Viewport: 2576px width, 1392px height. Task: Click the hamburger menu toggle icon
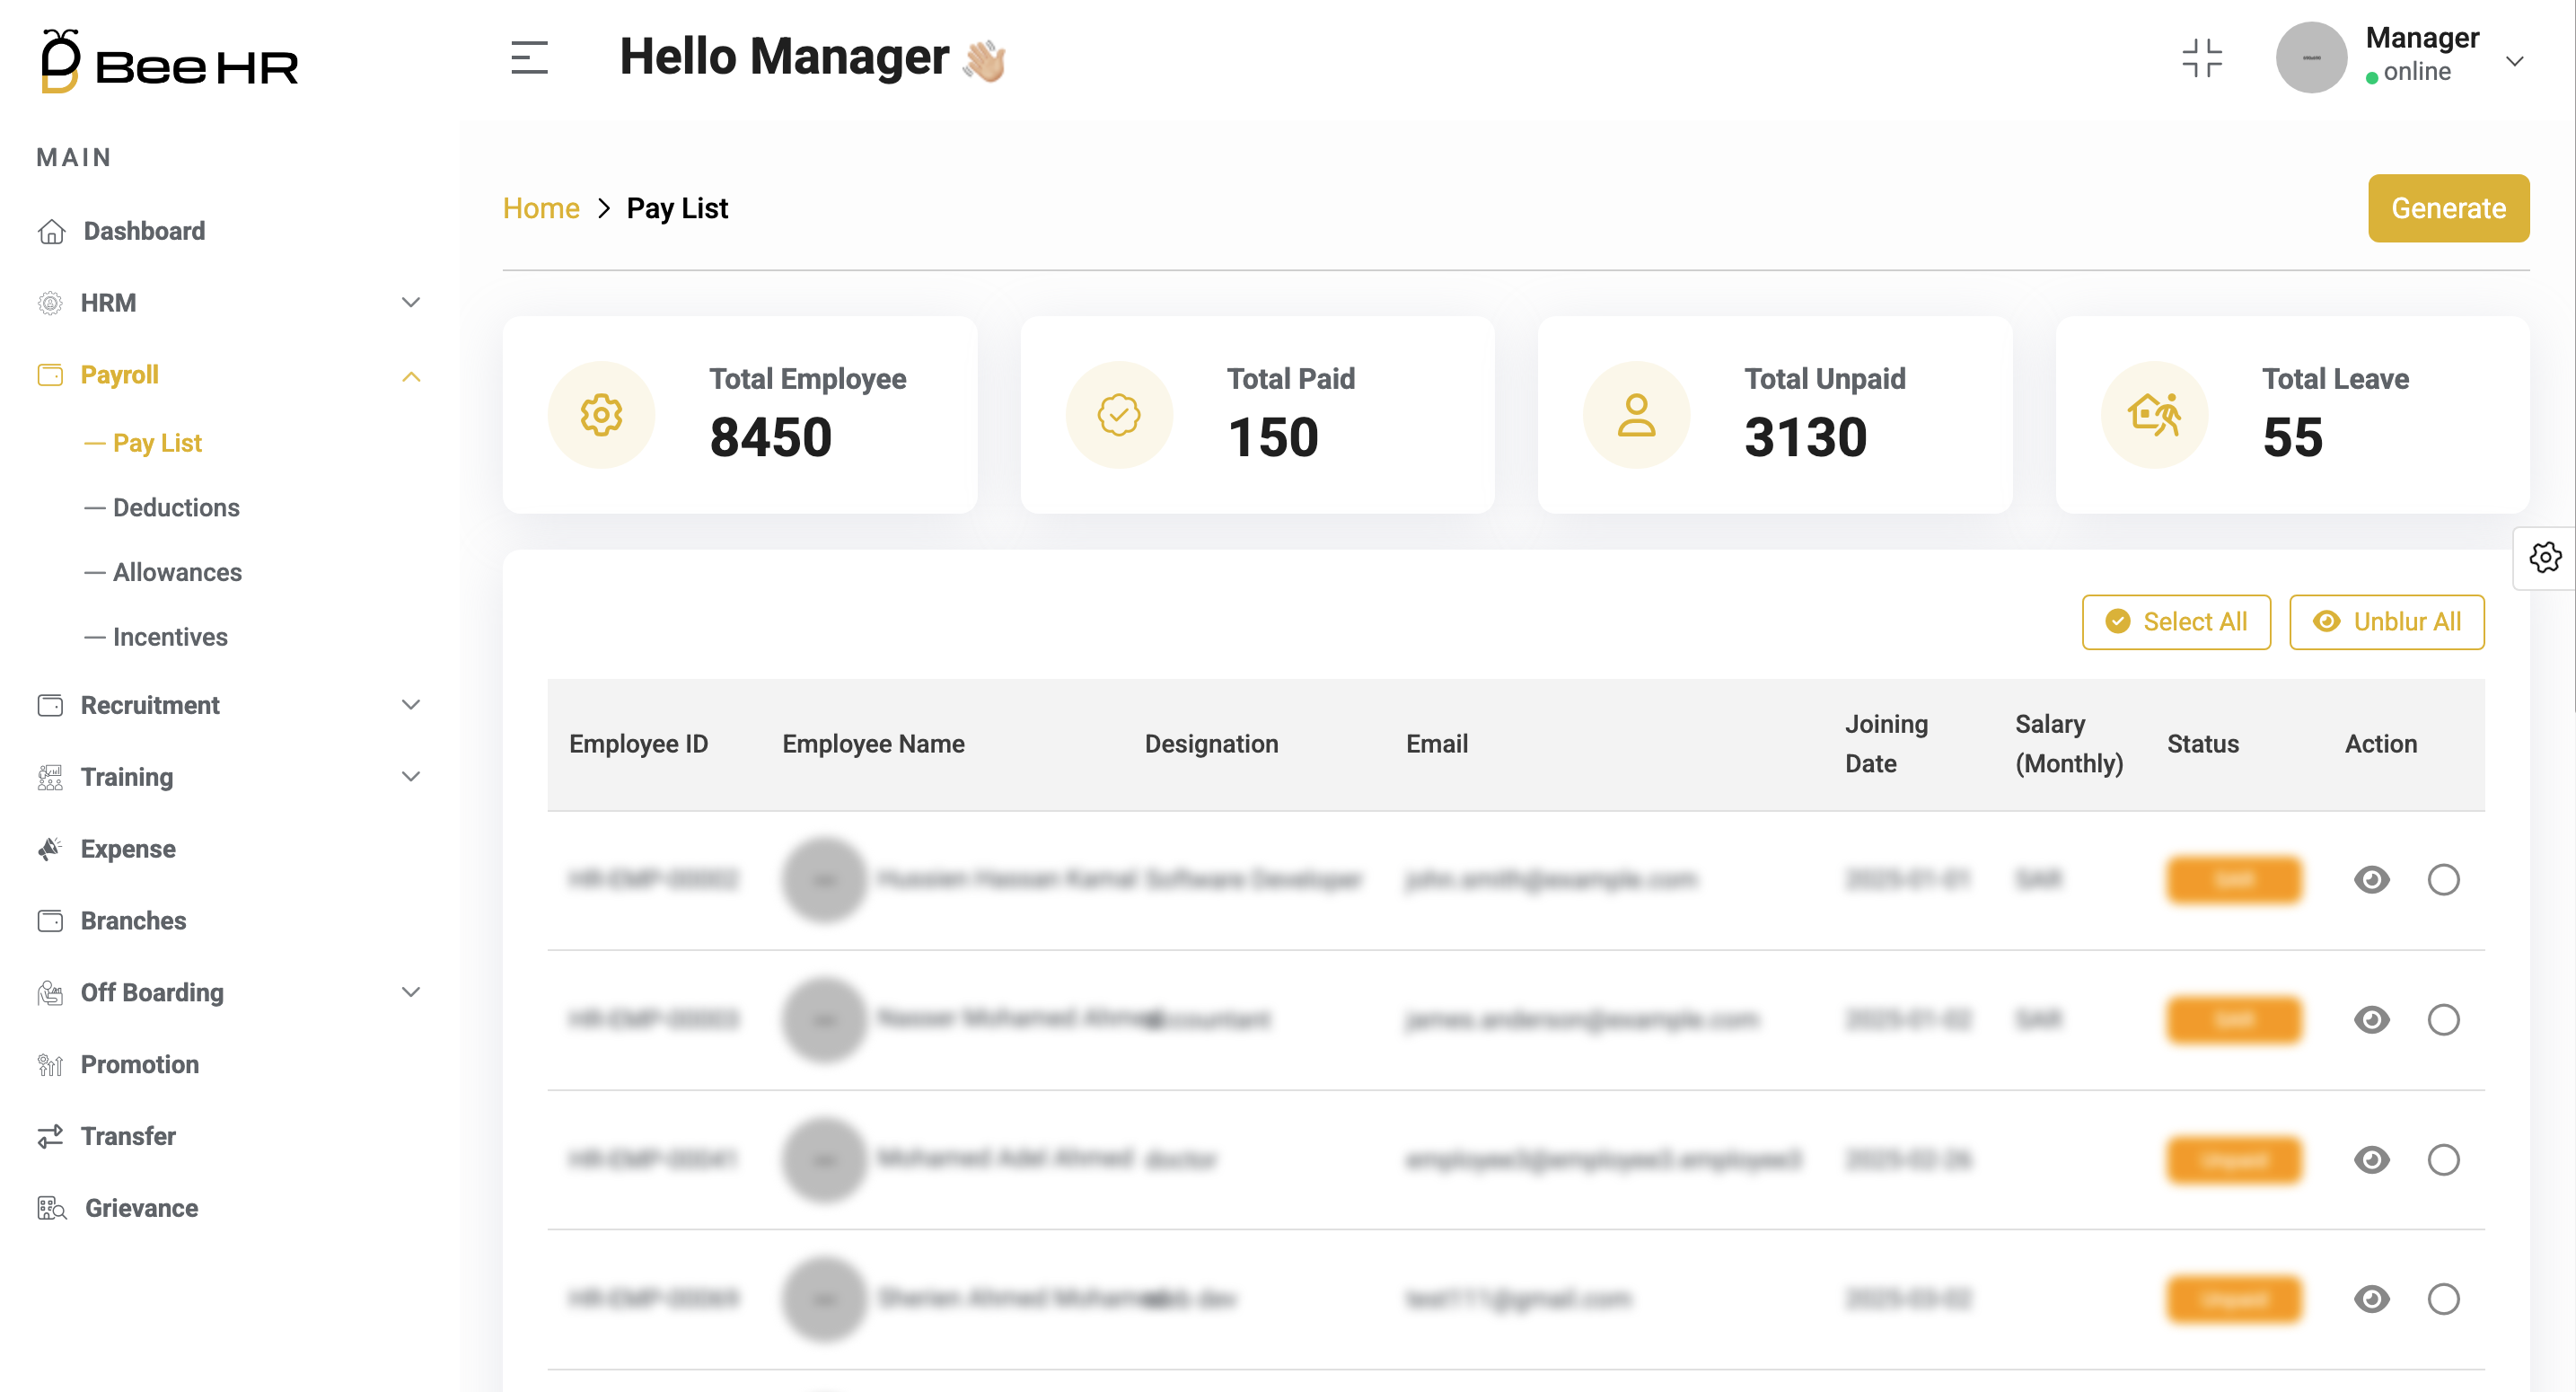529,58
